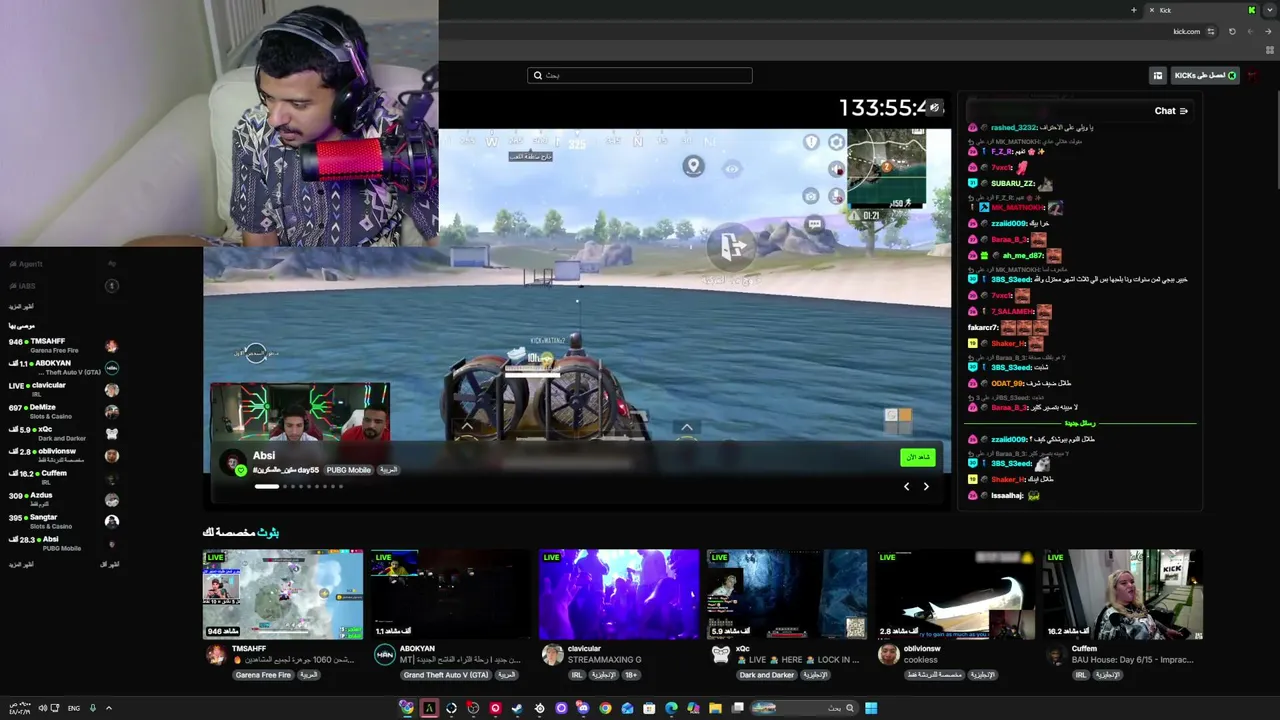Select the Grand Theft Auto V tag

pyautogui.click(x=446, y=675)
